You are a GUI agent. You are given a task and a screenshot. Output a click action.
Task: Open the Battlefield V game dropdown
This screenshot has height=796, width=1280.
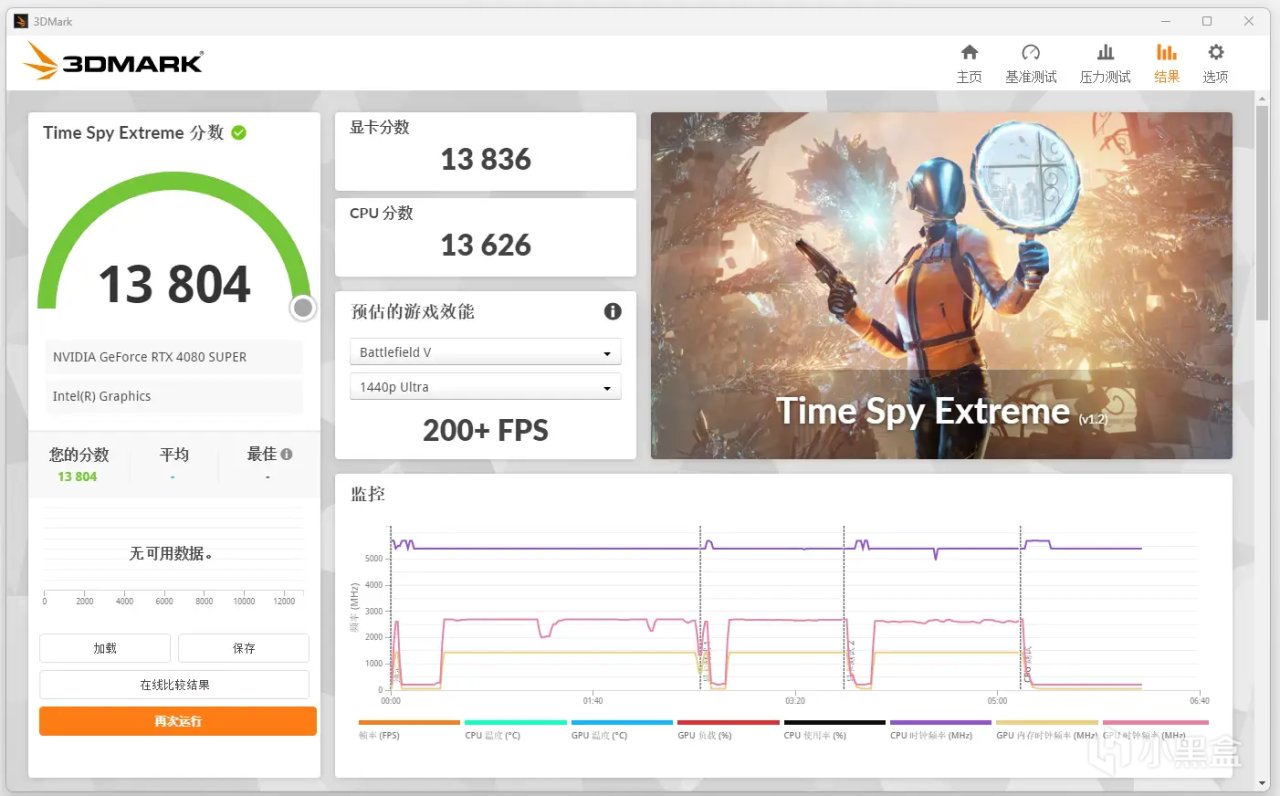485,352
